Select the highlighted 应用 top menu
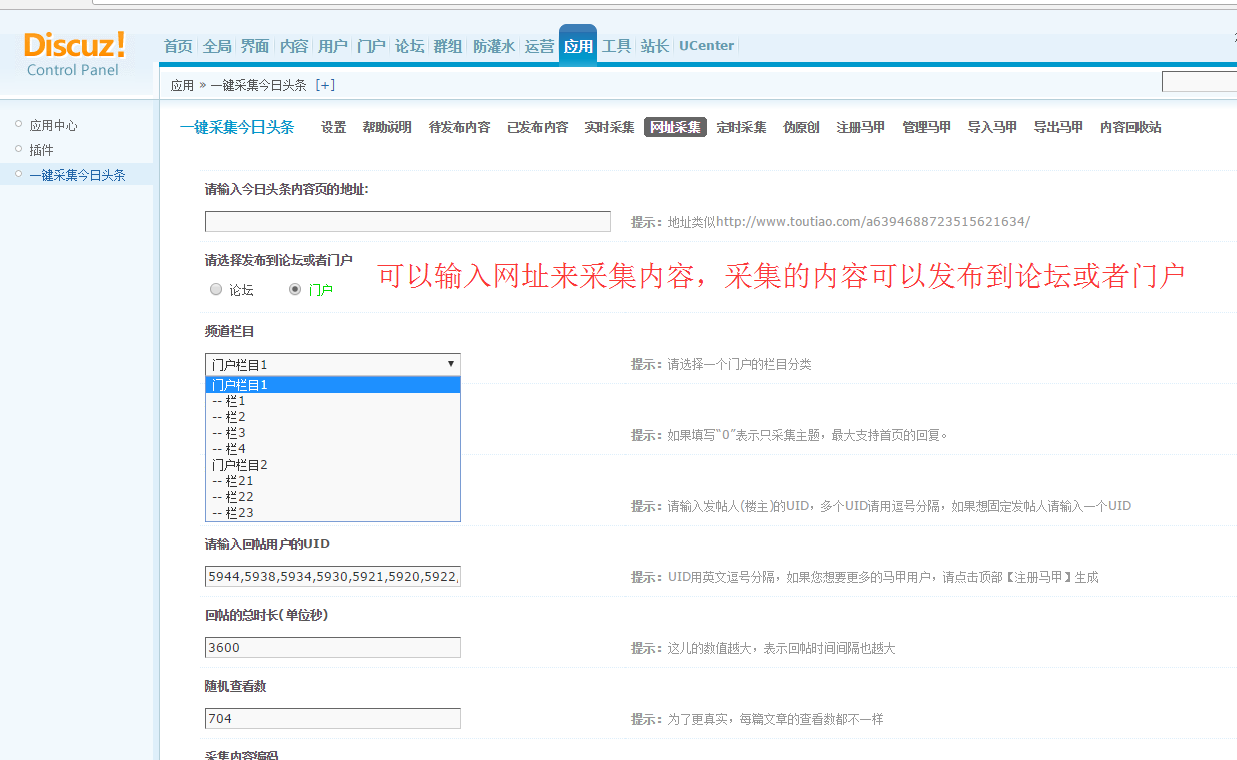This screenshot has height=760, width=1237. (578, 46)
